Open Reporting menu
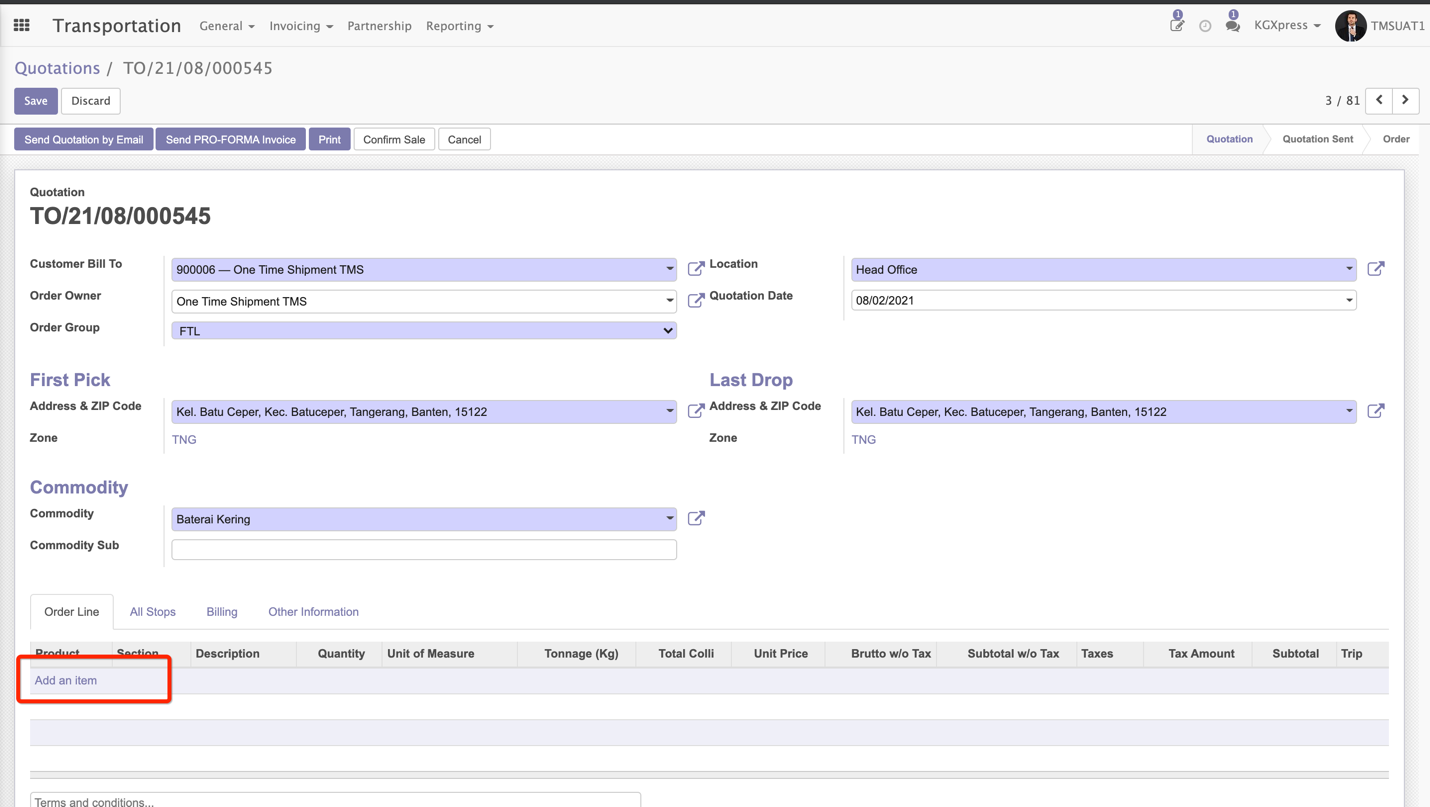Viewport: 1430px width, 807px height. pos(460,26)
